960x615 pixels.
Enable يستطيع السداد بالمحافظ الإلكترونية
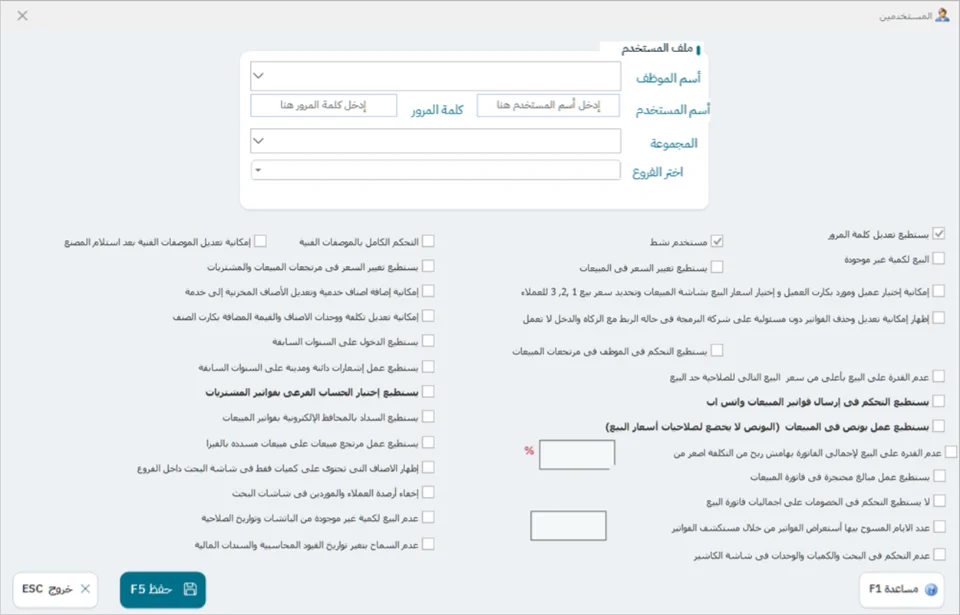429,417
